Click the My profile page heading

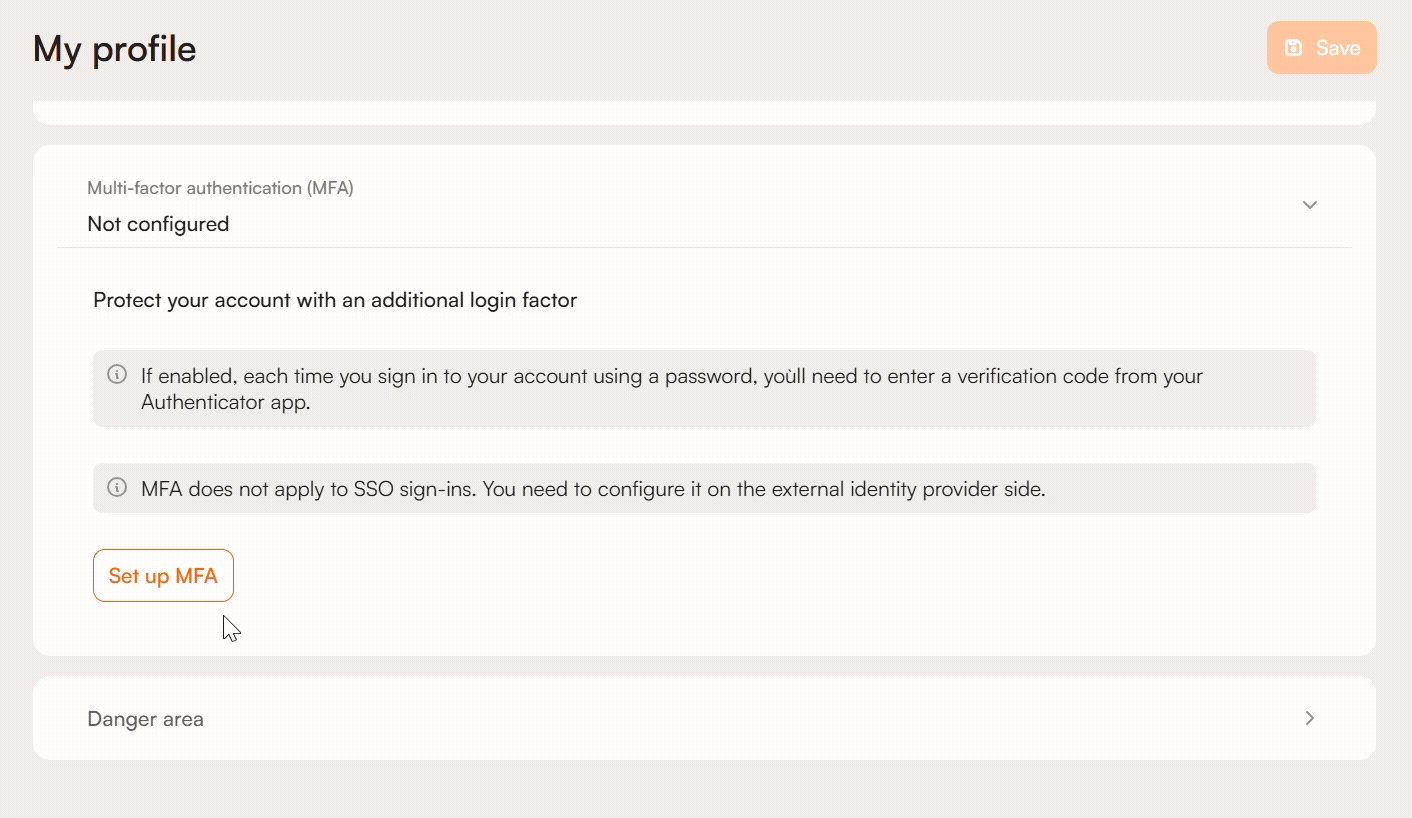(115, 49)
